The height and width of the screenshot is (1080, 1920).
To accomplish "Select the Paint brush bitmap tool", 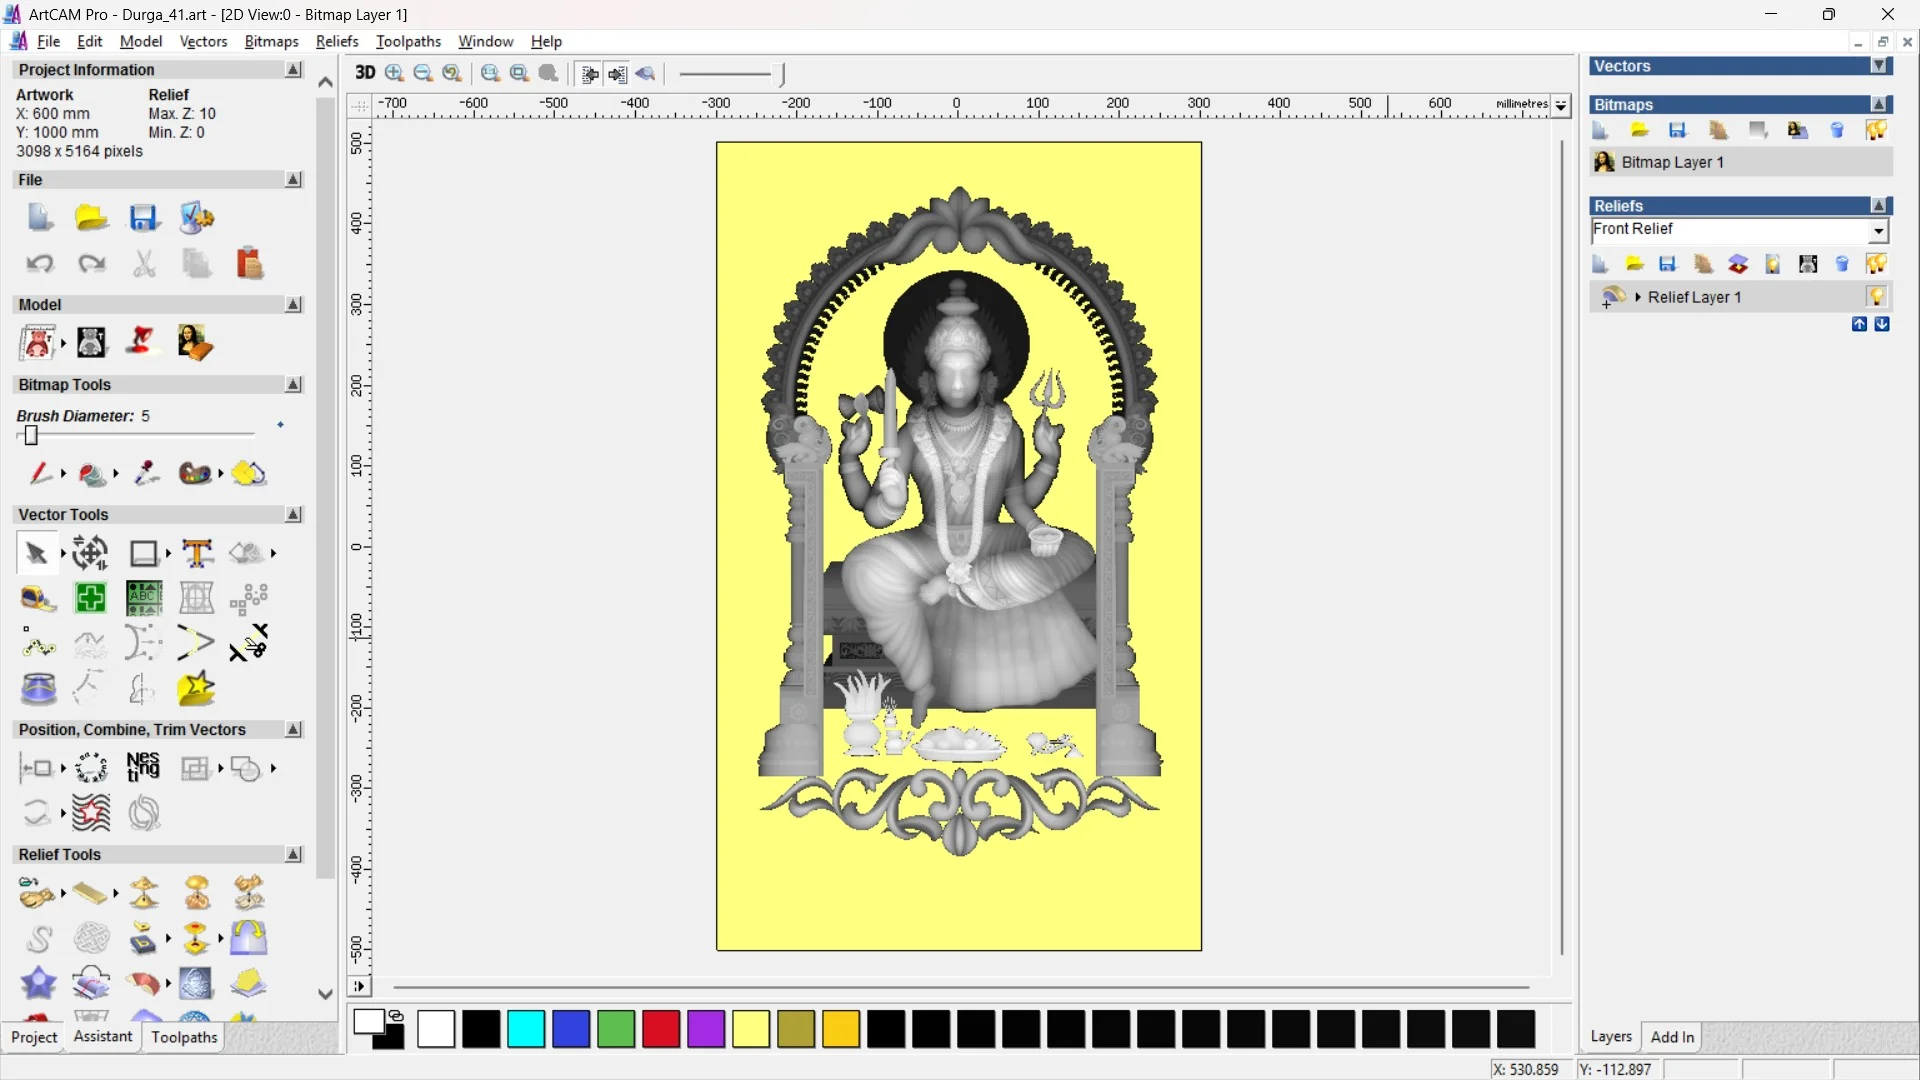I will pos(40,473).
